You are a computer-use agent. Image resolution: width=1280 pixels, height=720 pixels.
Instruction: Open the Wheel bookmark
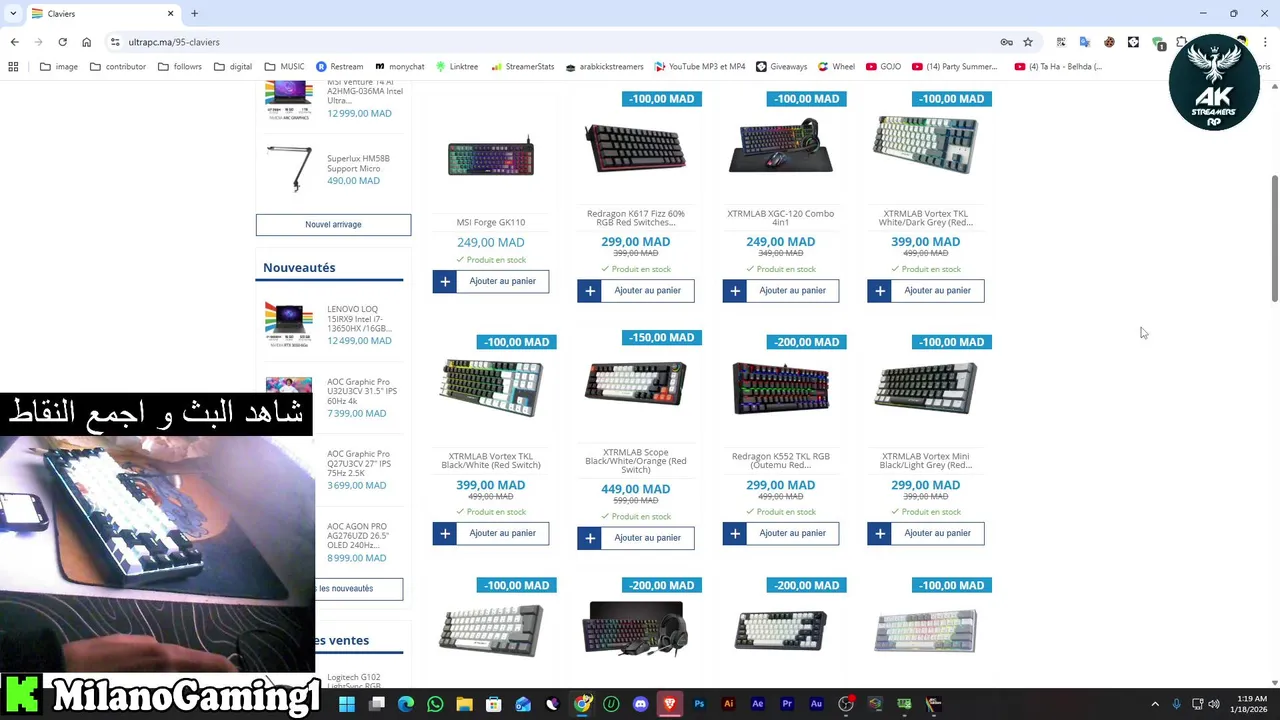coord(836,67)
